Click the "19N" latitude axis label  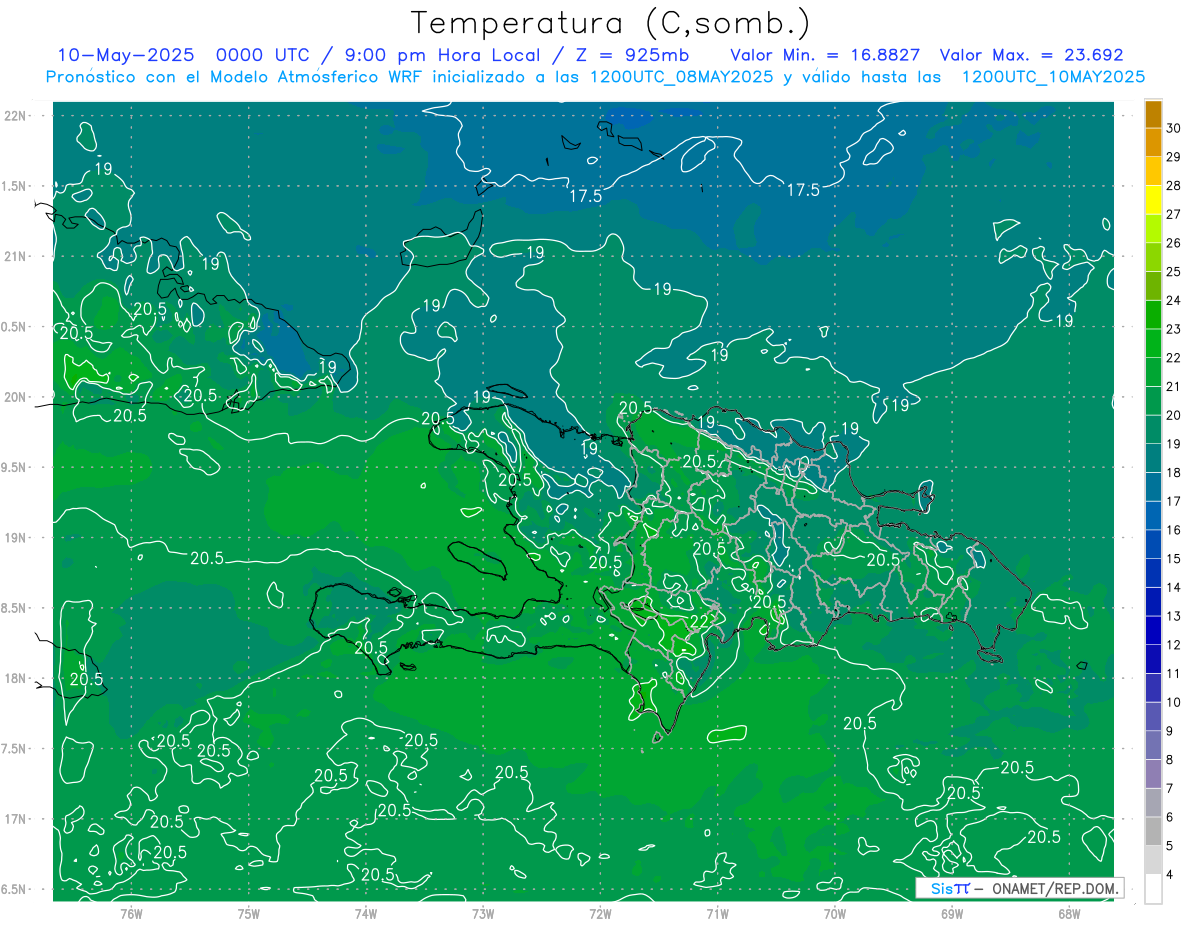(16, 538)
